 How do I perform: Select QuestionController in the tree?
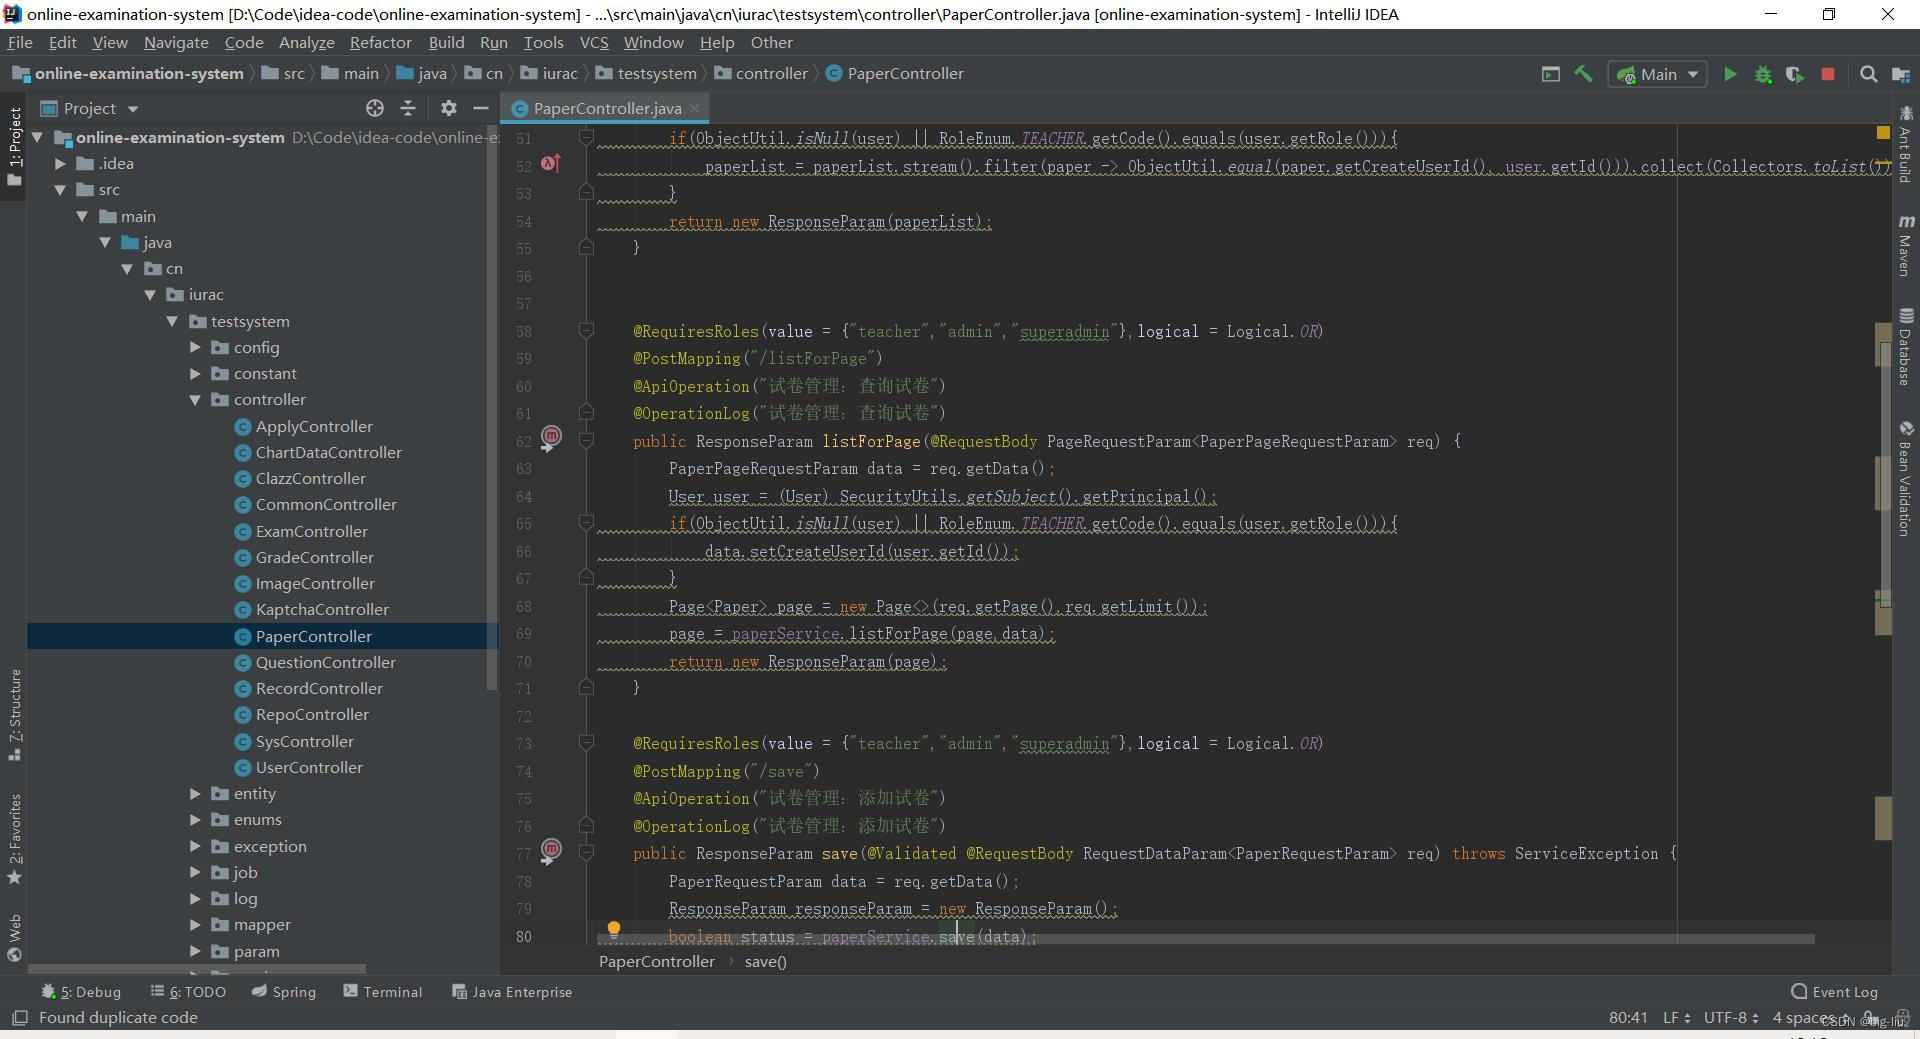[x=325, y=662]
